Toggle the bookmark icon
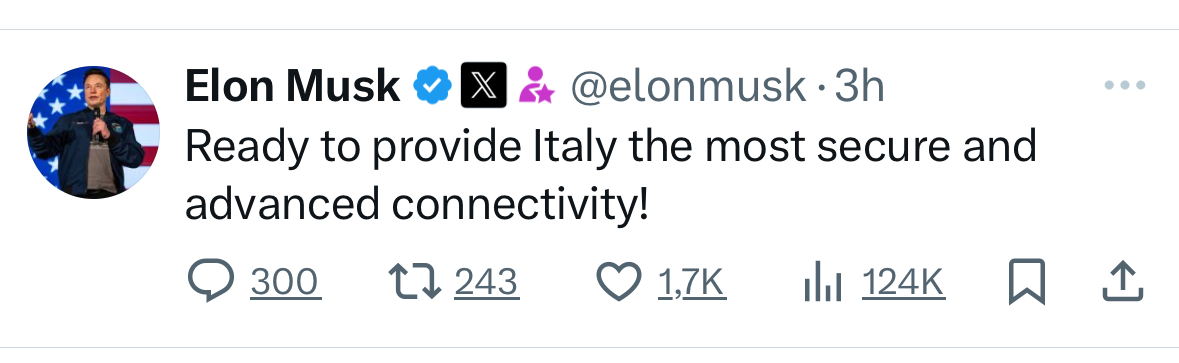This screenshot has height=363, width=1179. (x=1026, y=282)
